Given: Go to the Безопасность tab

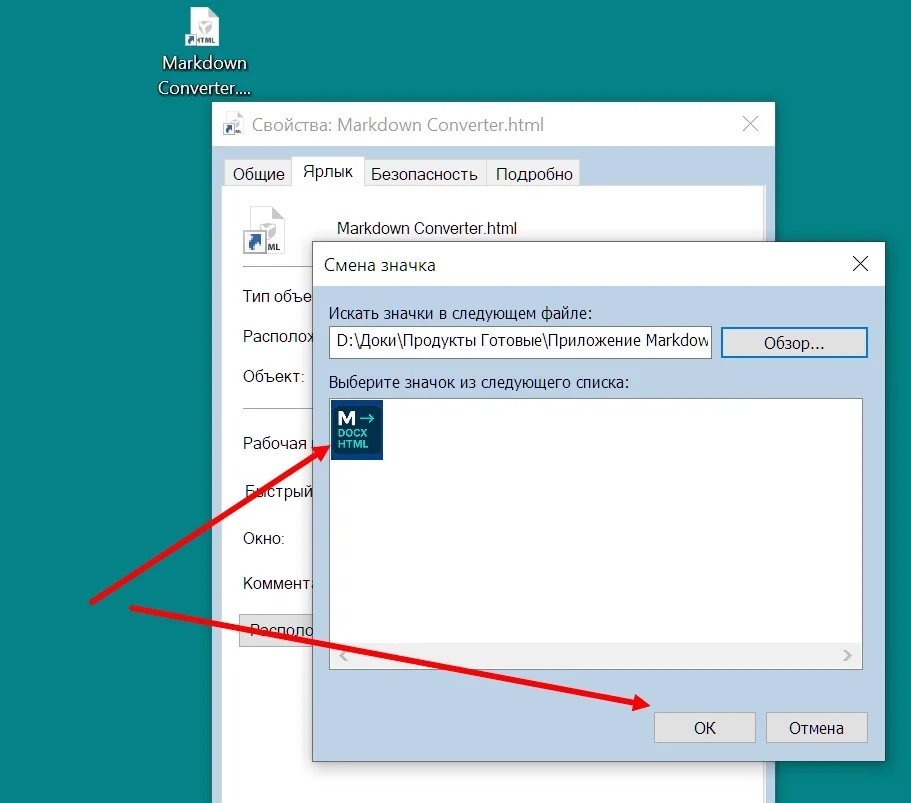Looking at the screenshot, I should click(x=424, y=174).
